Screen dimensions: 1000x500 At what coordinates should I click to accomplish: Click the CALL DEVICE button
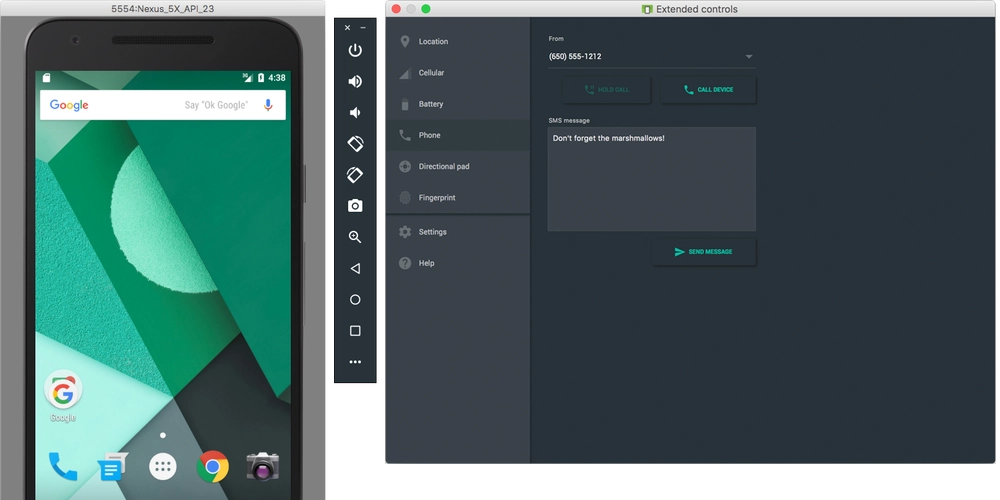tap(708, 90)
